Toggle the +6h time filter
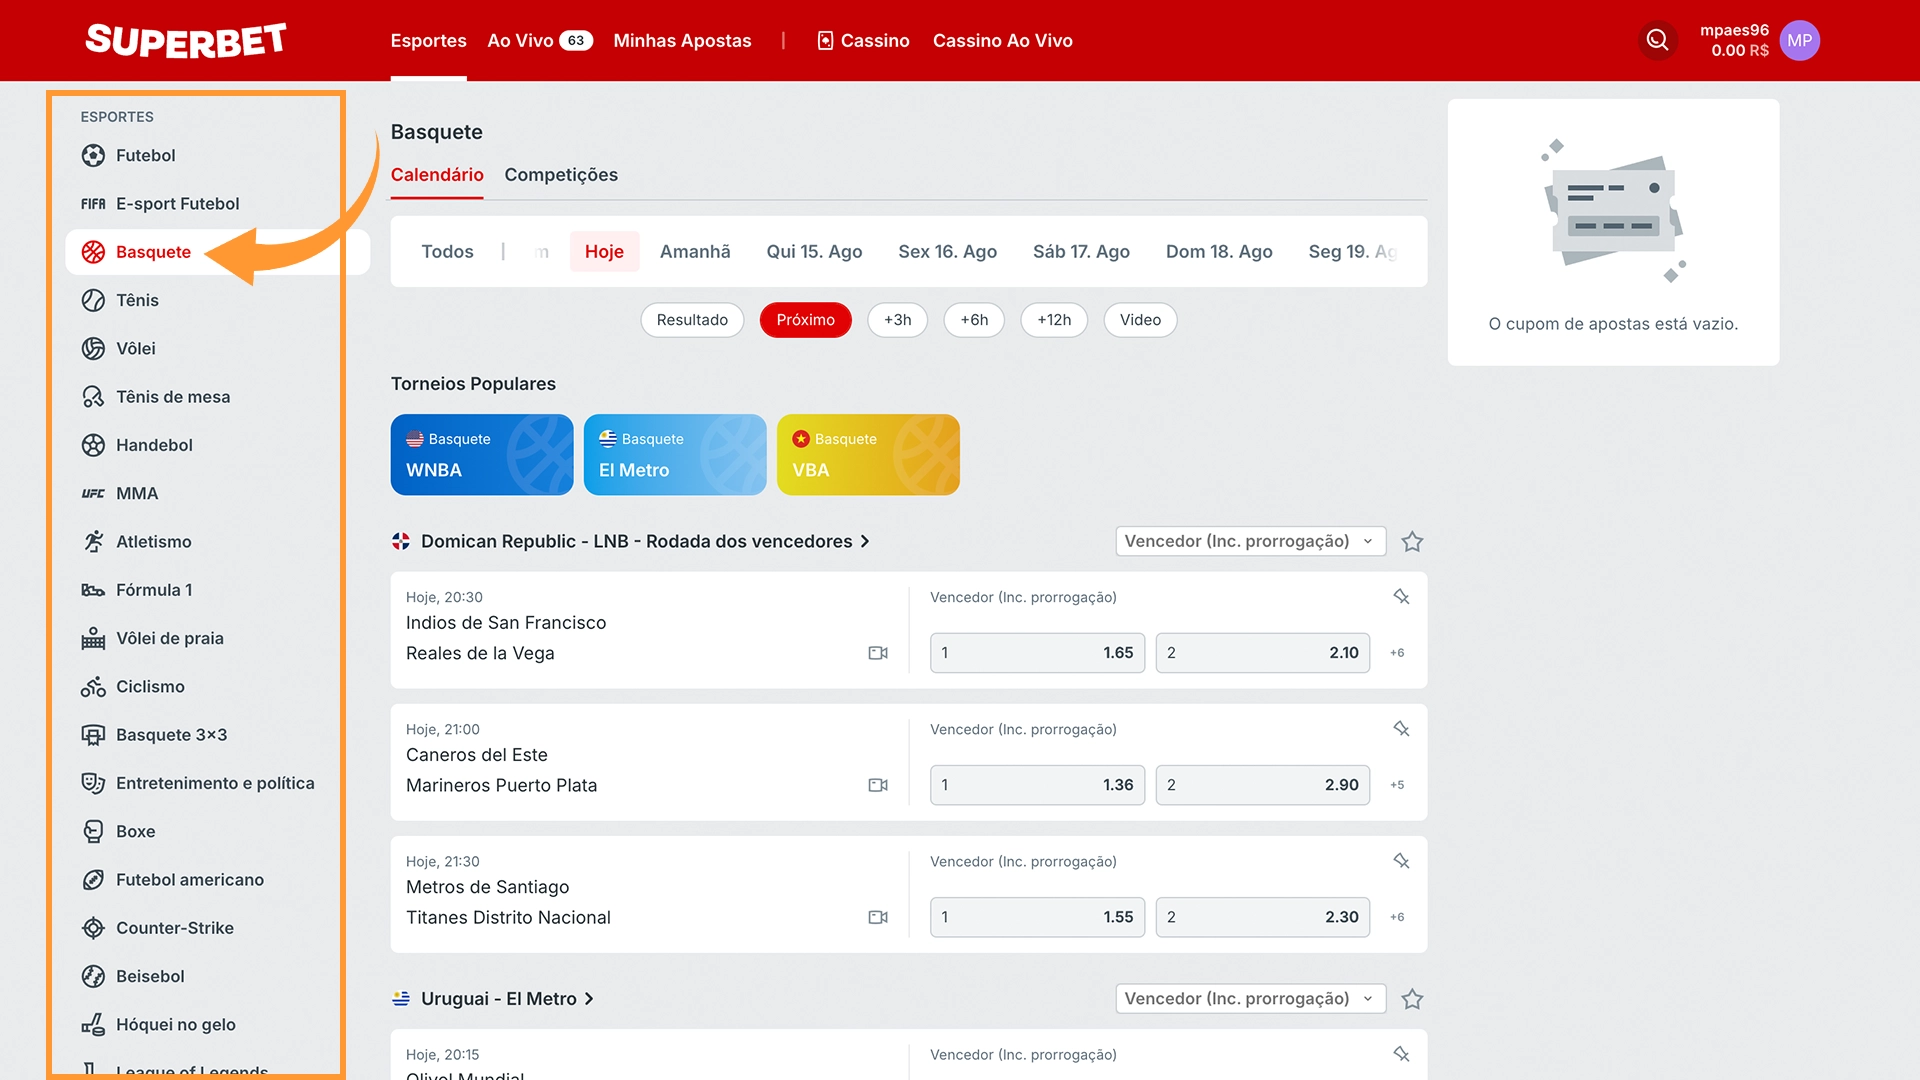Image resolution: width=1920 pixels, height=1080 pixels. 974,320
